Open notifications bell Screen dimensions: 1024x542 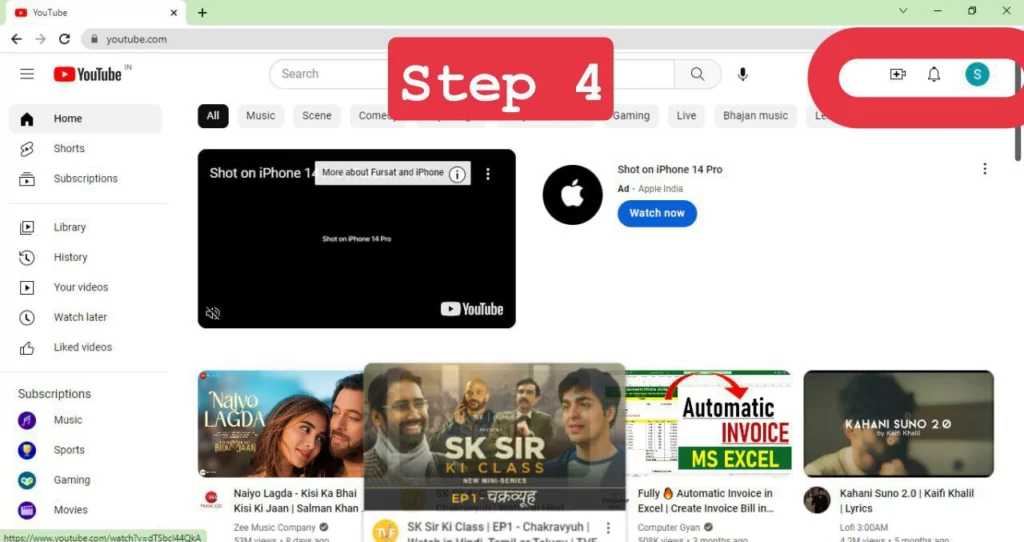click(934, 74)
